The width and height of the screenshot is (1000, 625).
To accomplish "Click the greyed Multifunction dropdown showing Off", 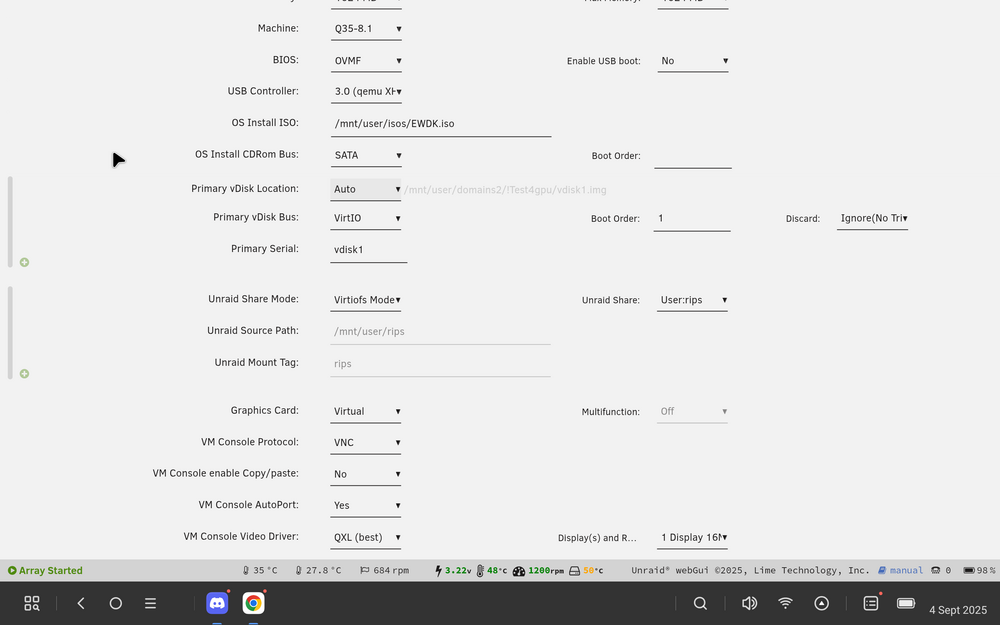I will tap(693, 412).
